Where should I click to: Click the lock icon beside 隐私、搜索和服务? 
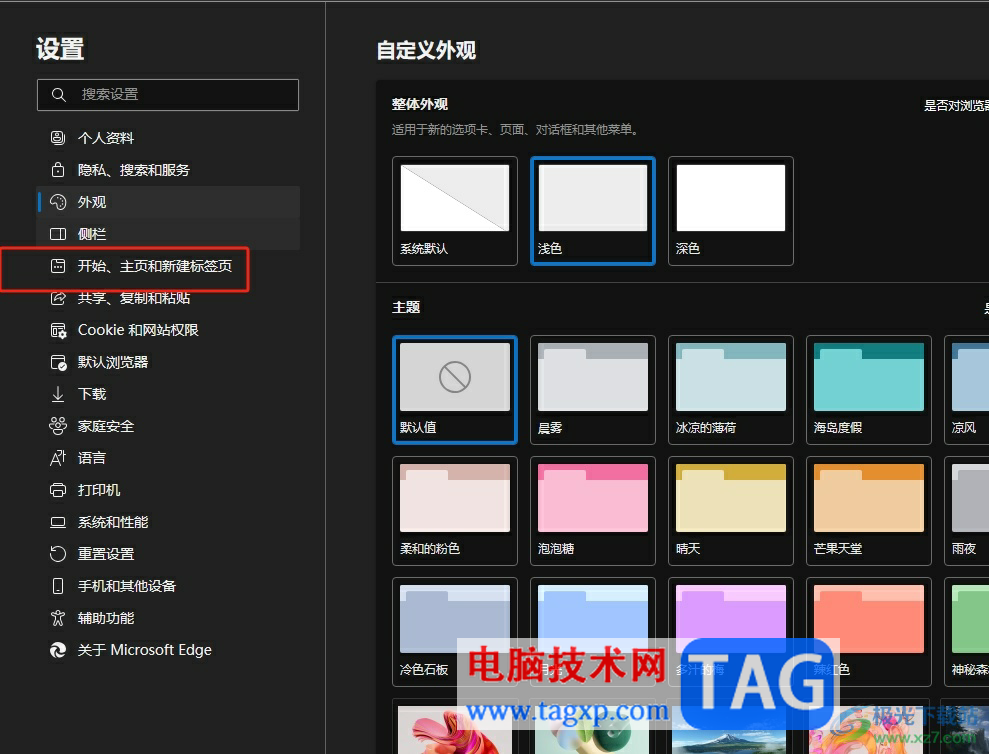pyautogui.click(x=57, y=170)
